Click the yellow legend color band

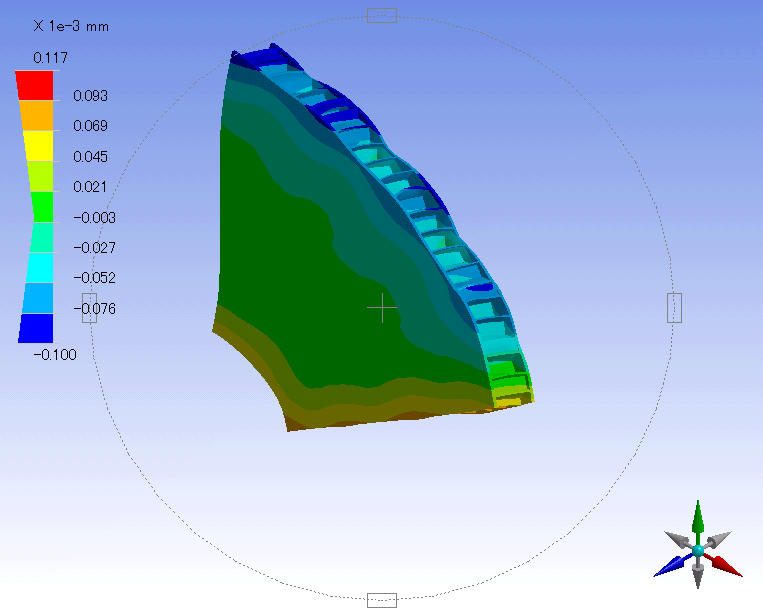coord(38,146)
